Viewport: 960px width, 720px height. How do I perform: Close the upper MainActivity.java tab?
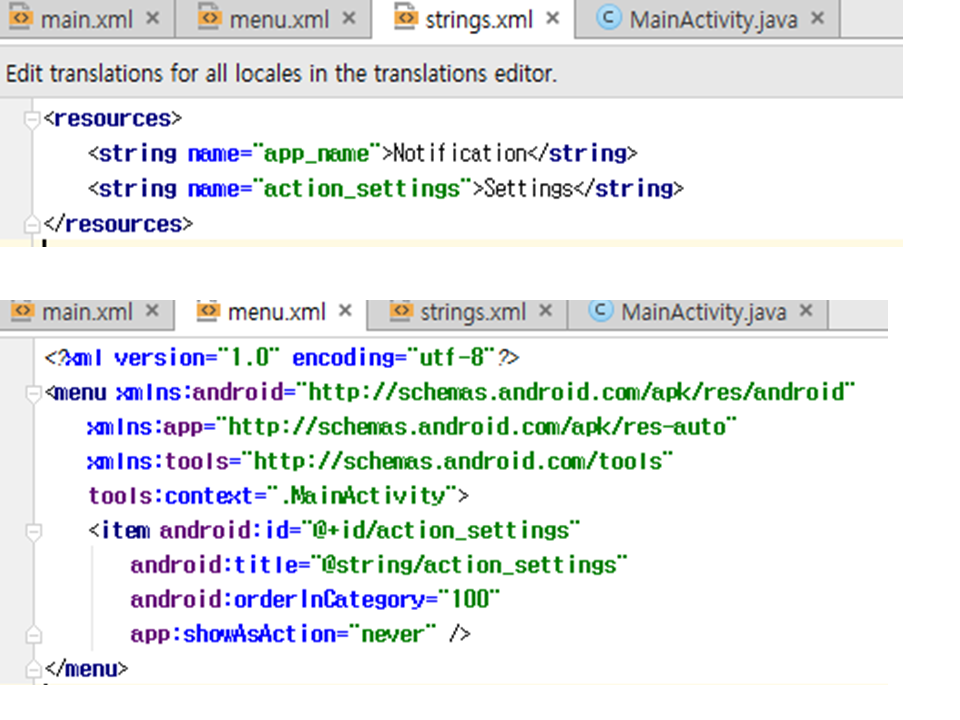point(817,18)
